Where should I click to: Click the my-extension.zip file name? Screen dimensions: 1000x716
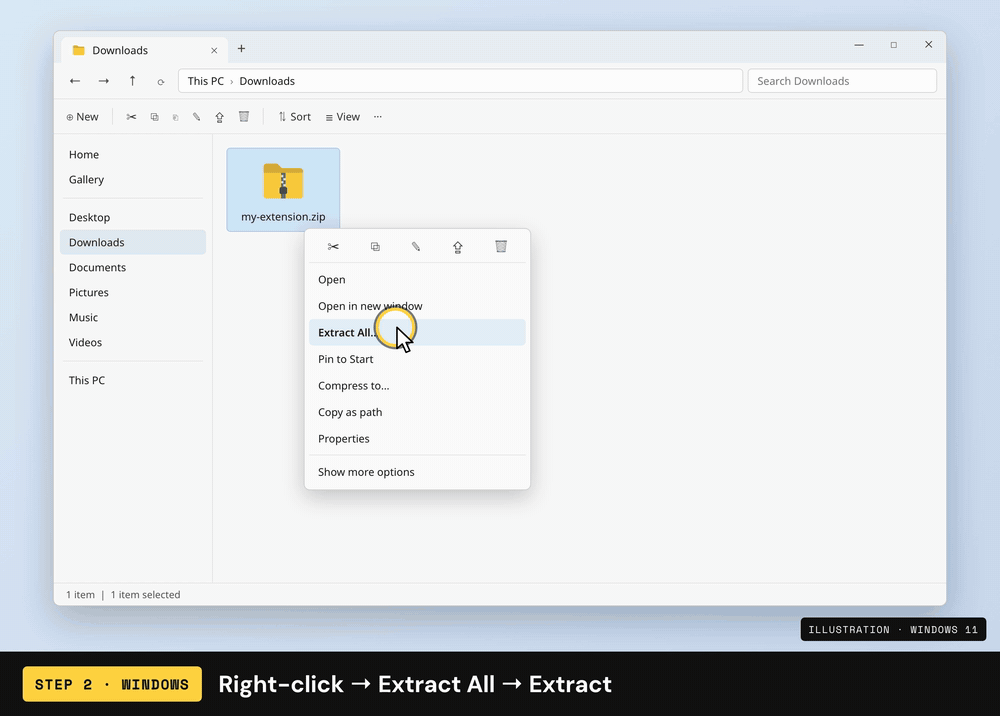click(x=283, y=217)
